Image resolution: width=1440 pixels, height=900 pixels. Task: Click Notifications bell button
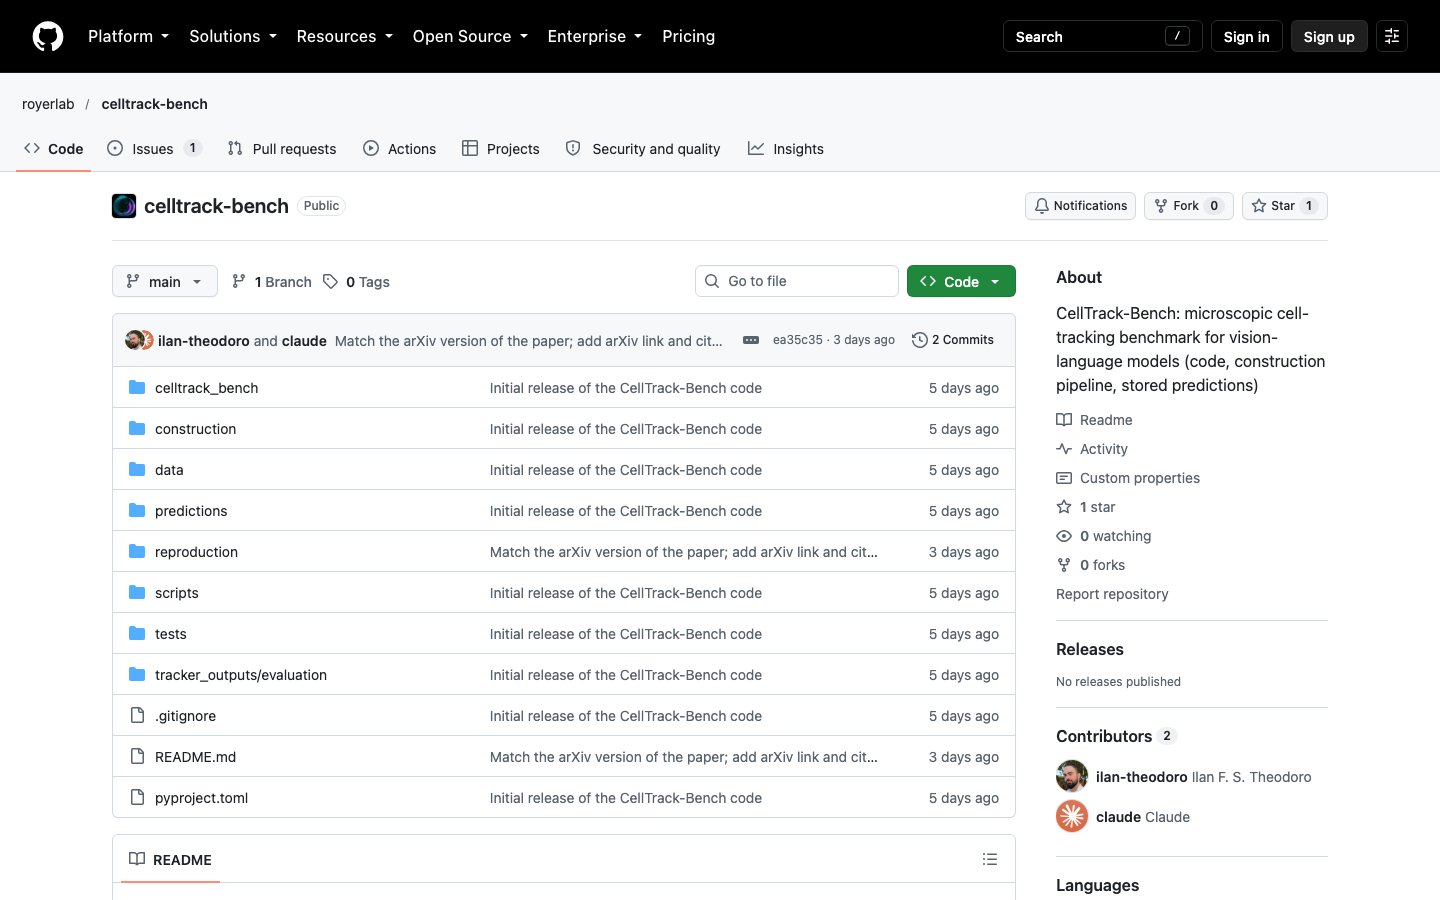tap(1080, 206)
